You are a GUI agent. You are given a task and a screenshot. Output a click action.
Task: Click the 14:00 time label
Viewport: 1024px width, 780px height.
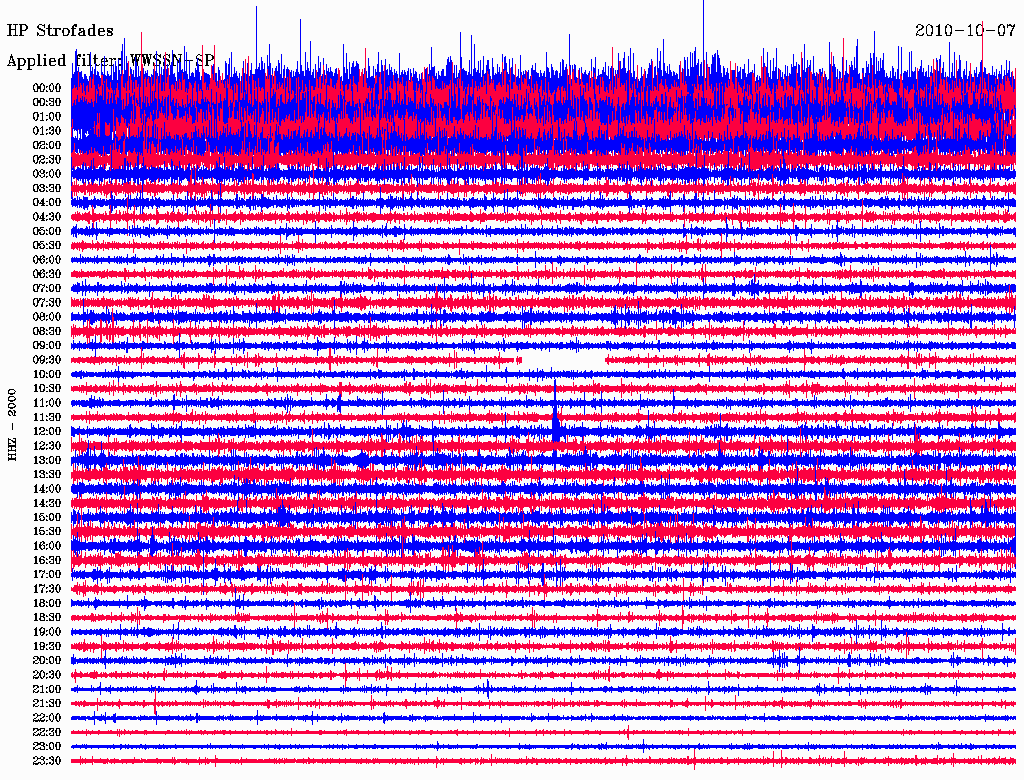click(47, 489)
